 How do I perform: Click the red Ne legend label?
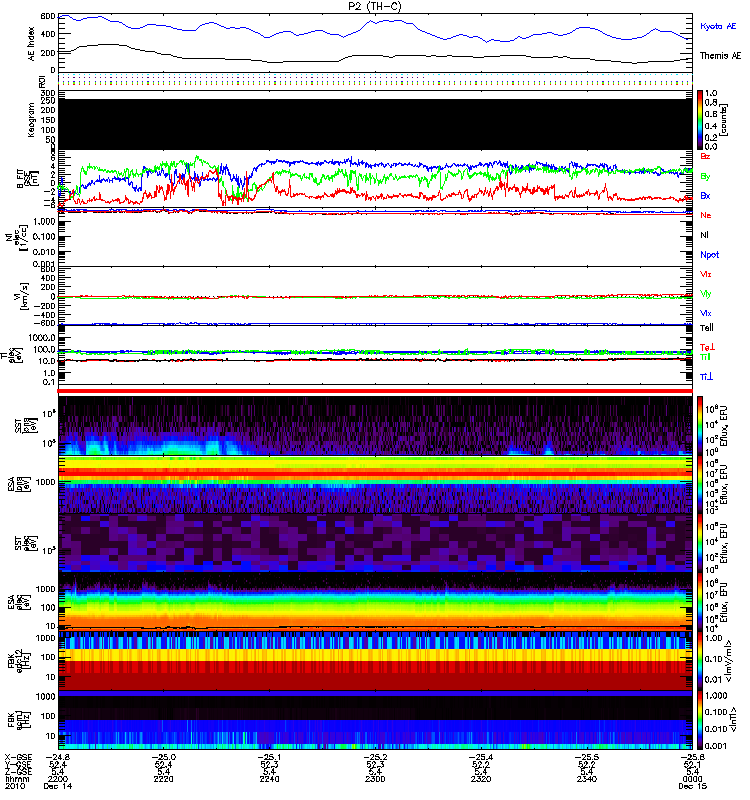(x=705, y=215)
